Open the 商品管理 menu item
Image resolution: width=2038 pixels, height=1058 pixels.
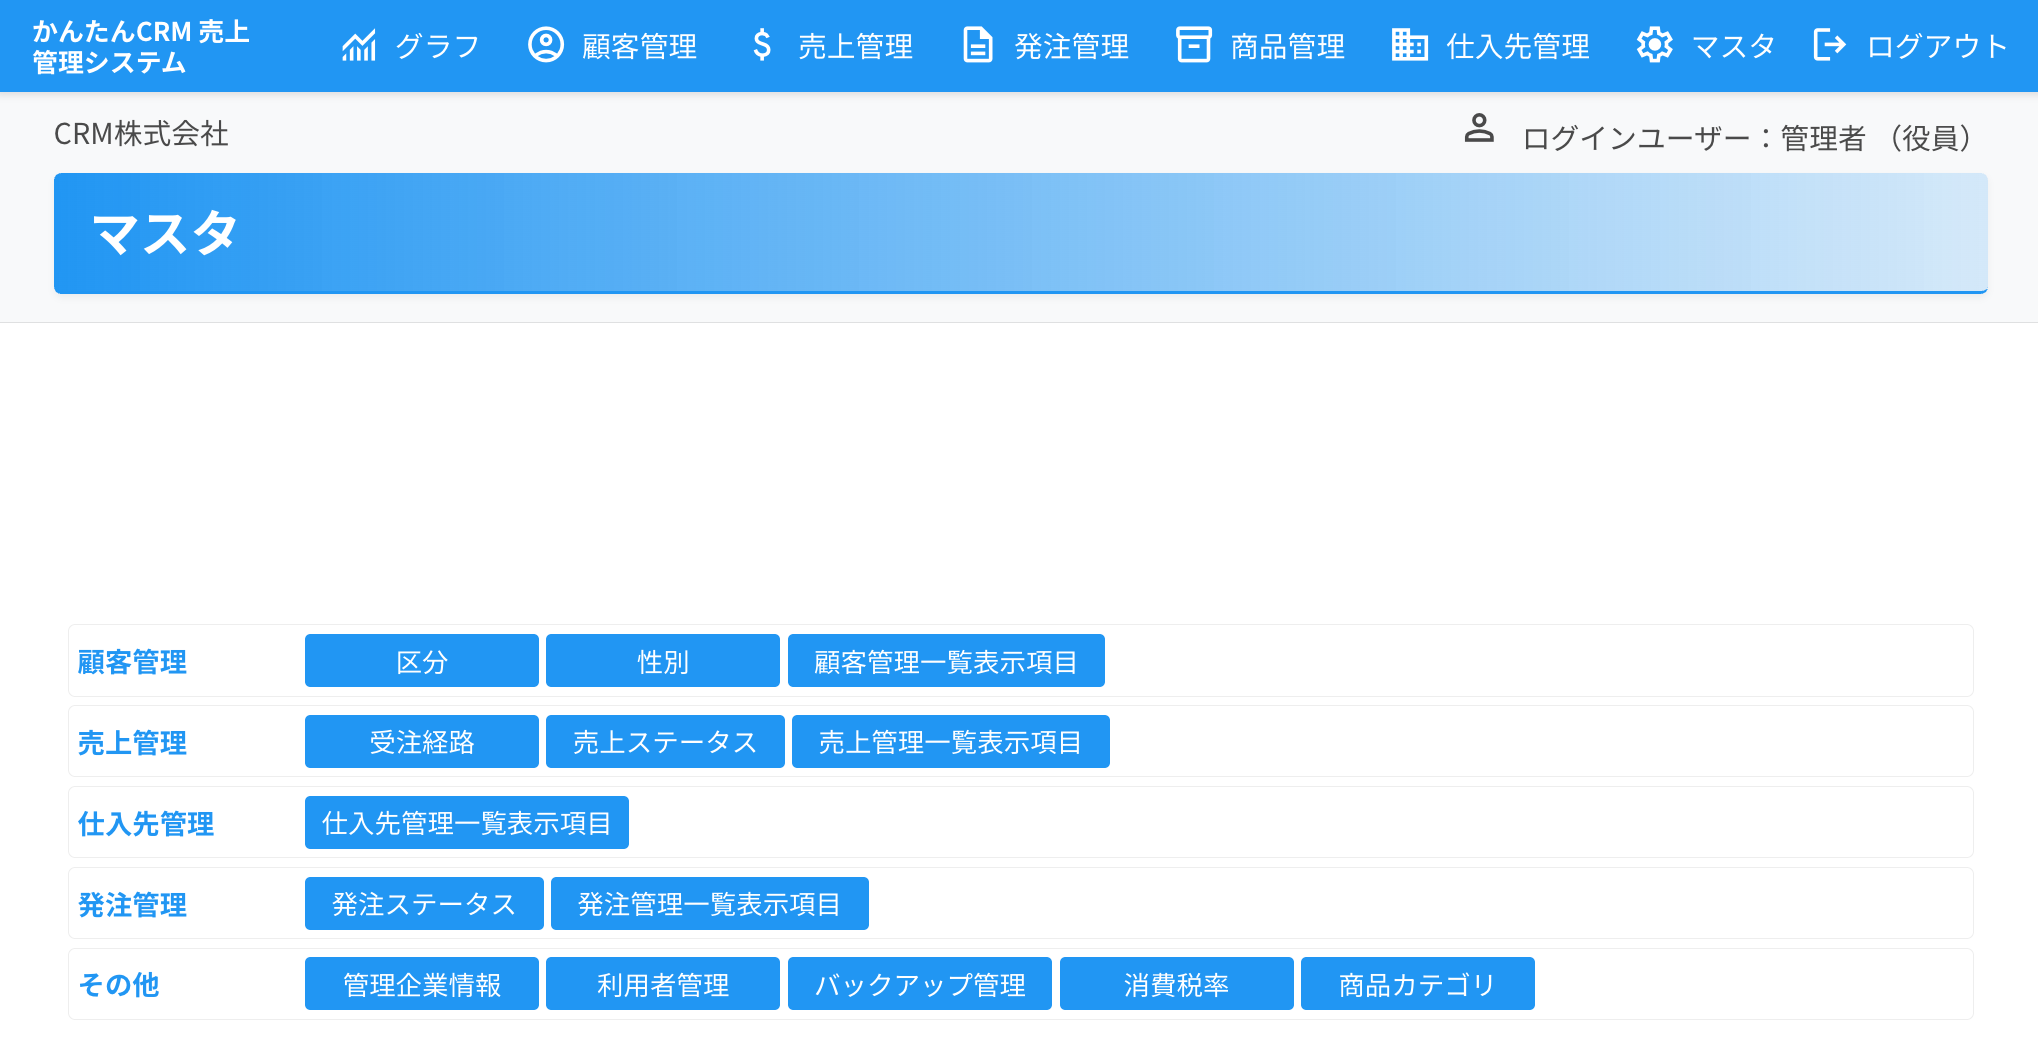pyautogui.click(x=1287, y=46)
